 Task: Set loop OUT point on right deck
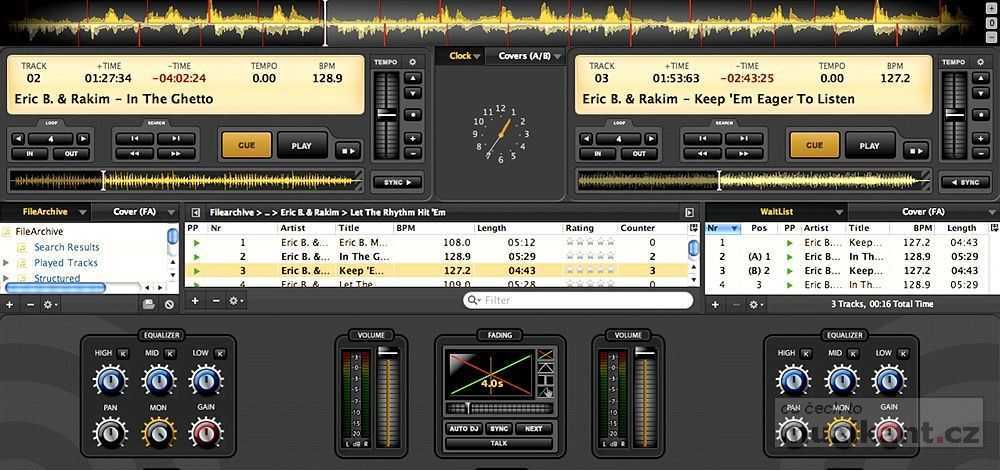coord(640,154)
